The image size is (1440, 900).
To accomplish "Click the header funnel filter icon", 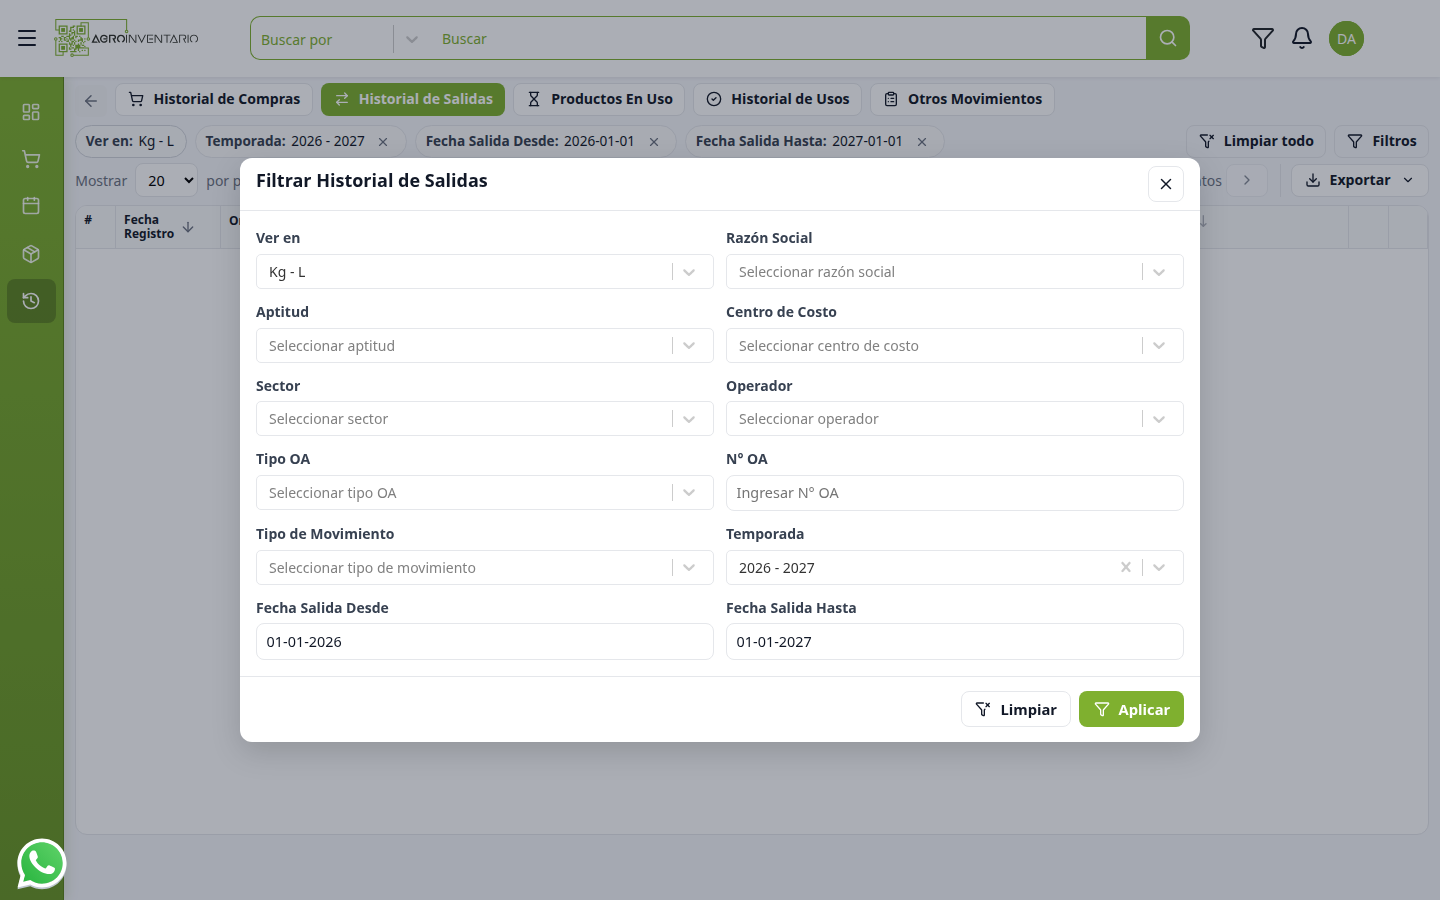I will [1262, 38].
